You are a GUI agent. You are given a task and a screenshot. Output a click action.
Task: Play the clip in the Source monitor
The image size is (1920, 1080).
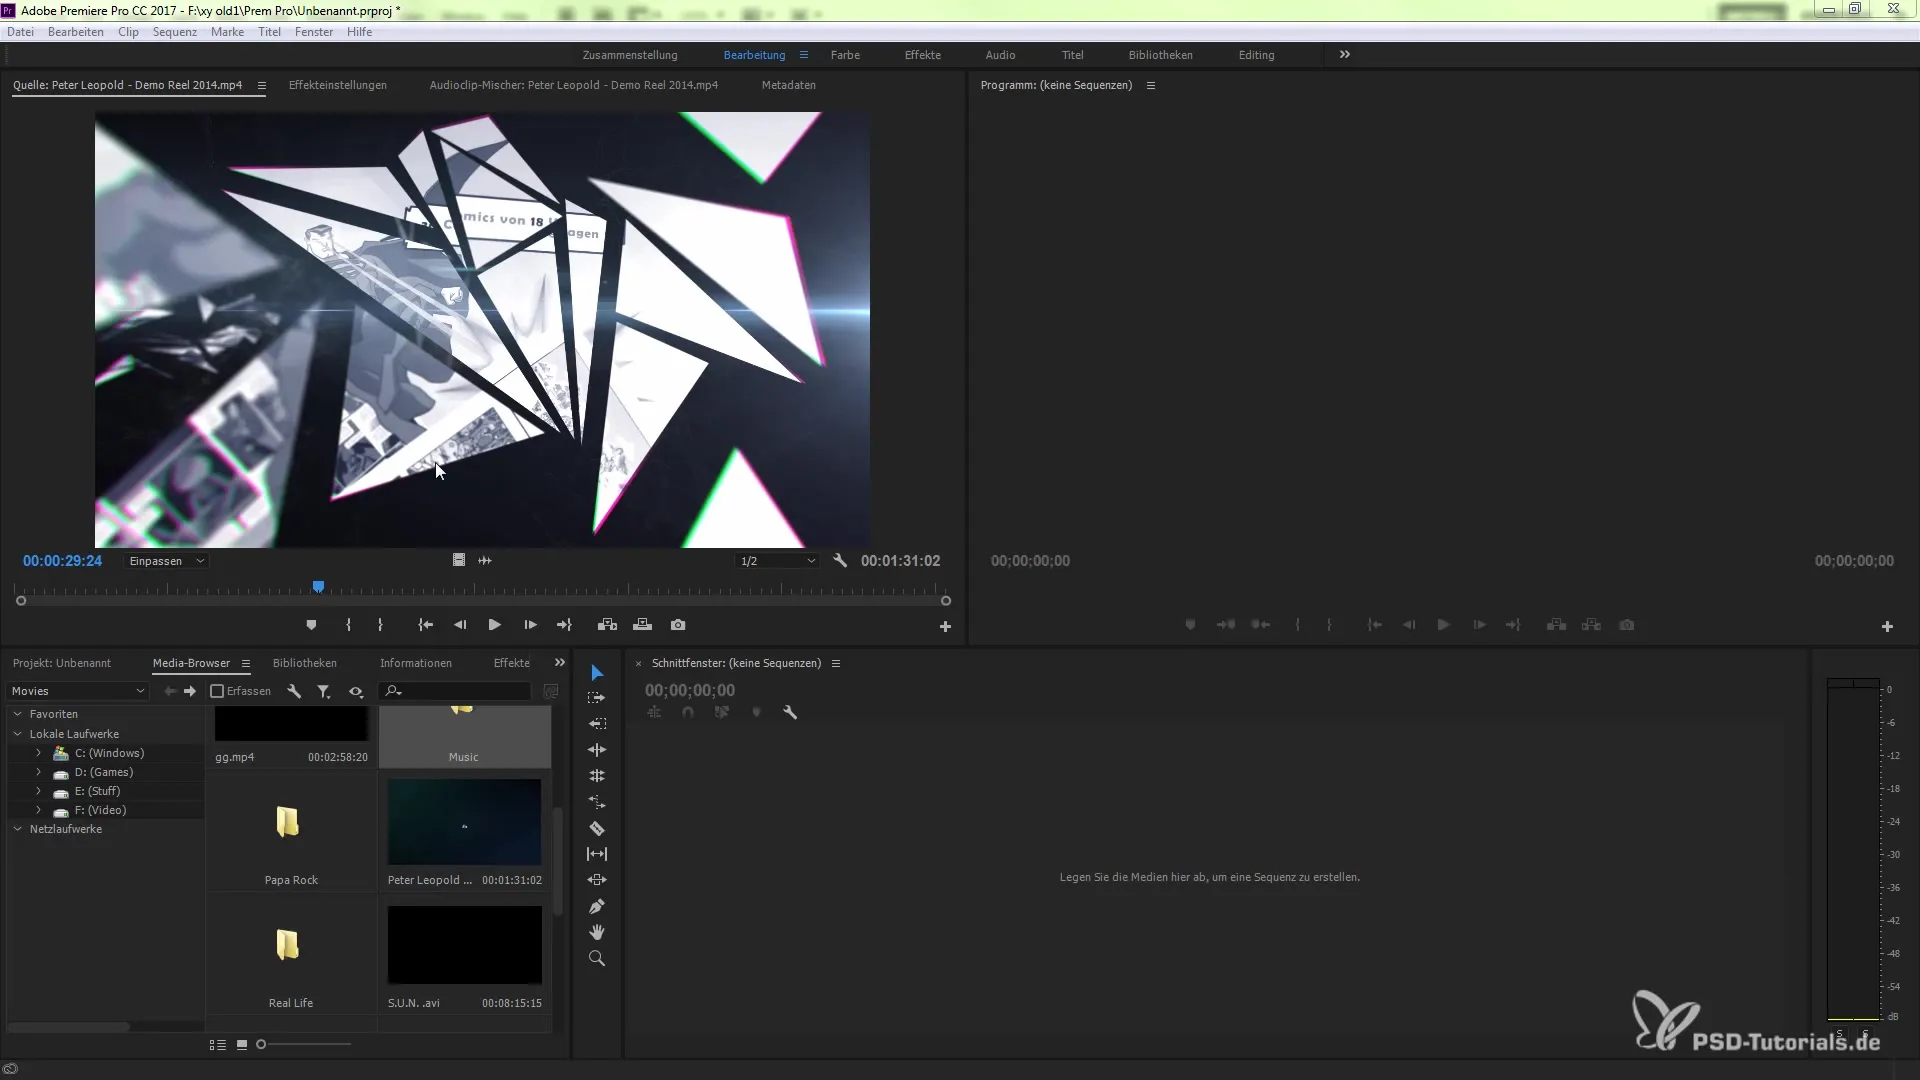tap(494, 625)
